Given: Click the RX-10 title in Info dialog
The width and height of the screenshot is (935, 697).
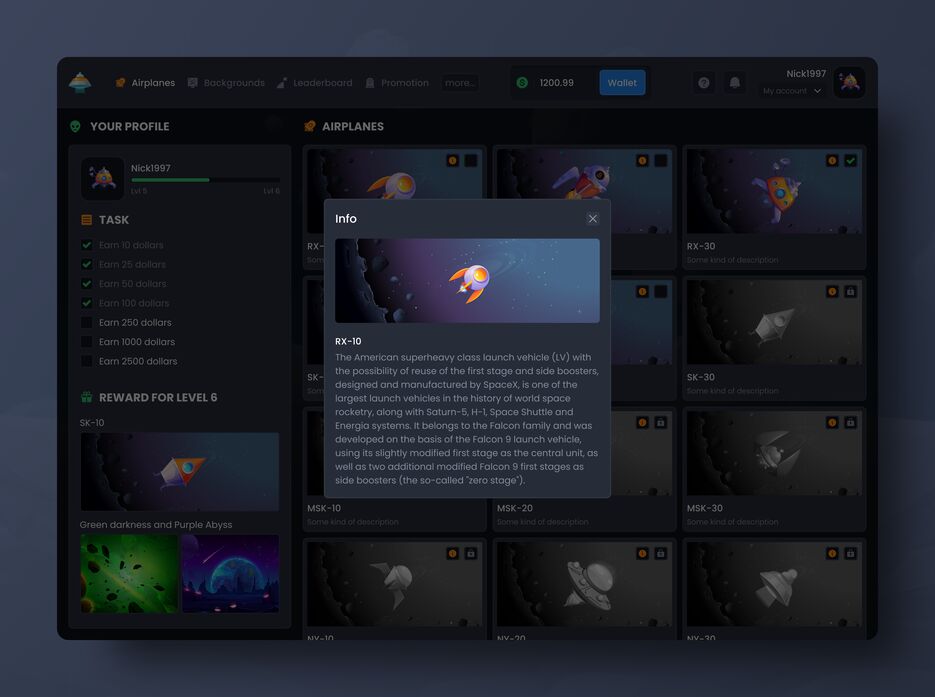Looking at the screenshot, I should (x=348, y=342).
